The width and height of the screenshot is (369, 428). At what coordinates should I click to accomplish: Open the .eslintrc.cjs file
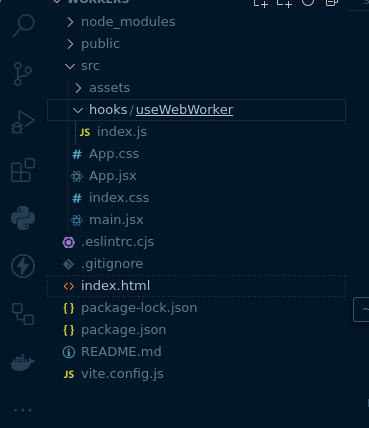point(196,242)
